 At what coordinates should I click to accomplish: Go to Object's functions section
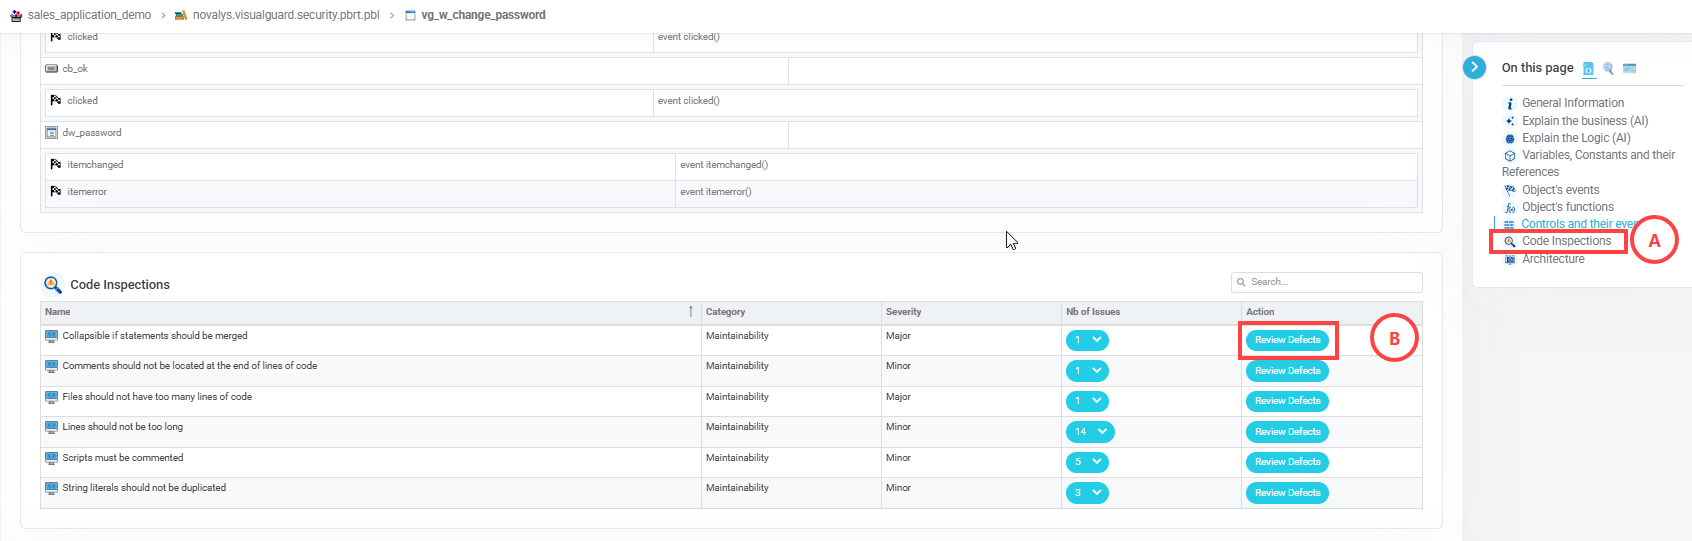1567,207
